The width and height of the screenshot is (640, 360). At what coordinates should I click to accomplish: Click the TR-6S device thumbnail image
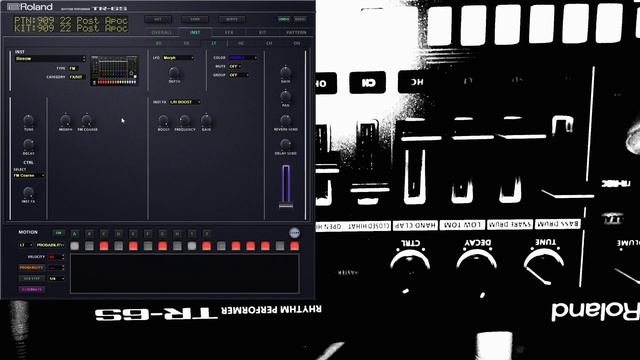coord(115,70)
